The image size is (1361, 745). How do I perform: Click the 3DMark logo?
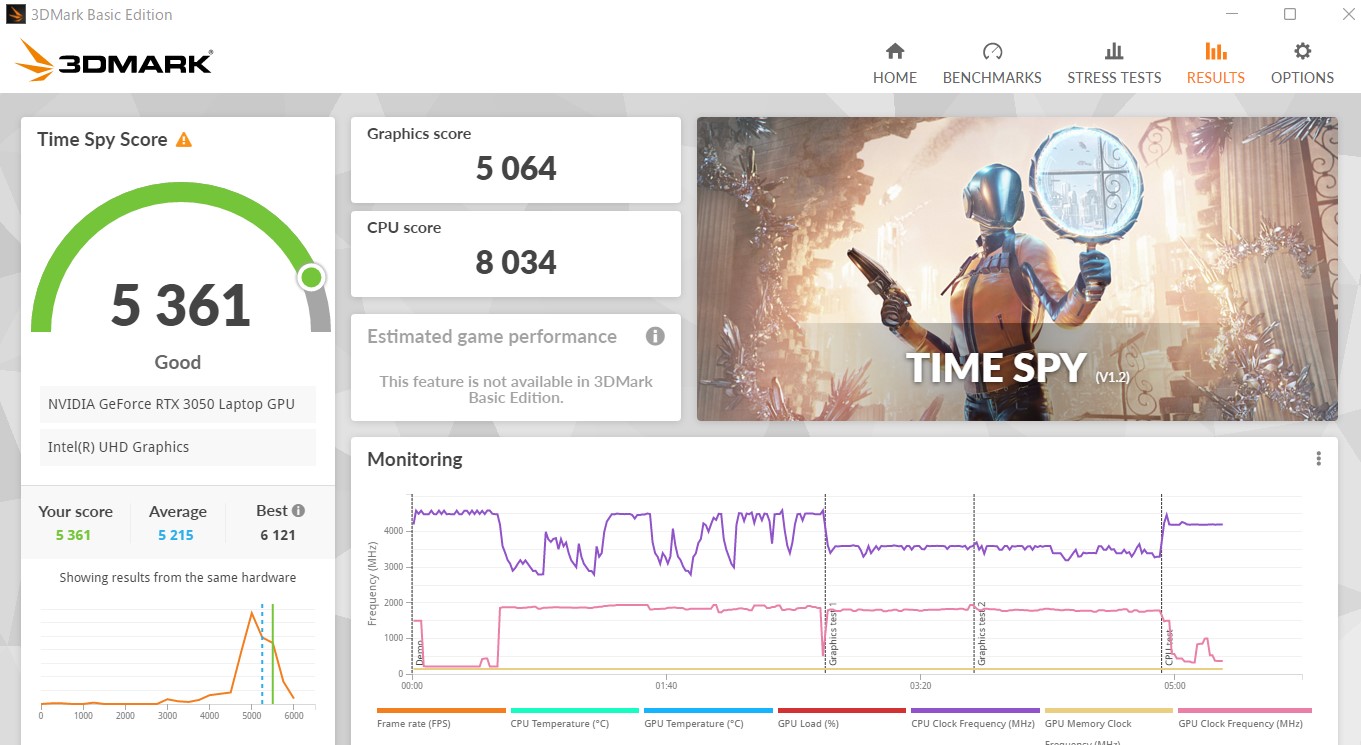tap(113, 61)
